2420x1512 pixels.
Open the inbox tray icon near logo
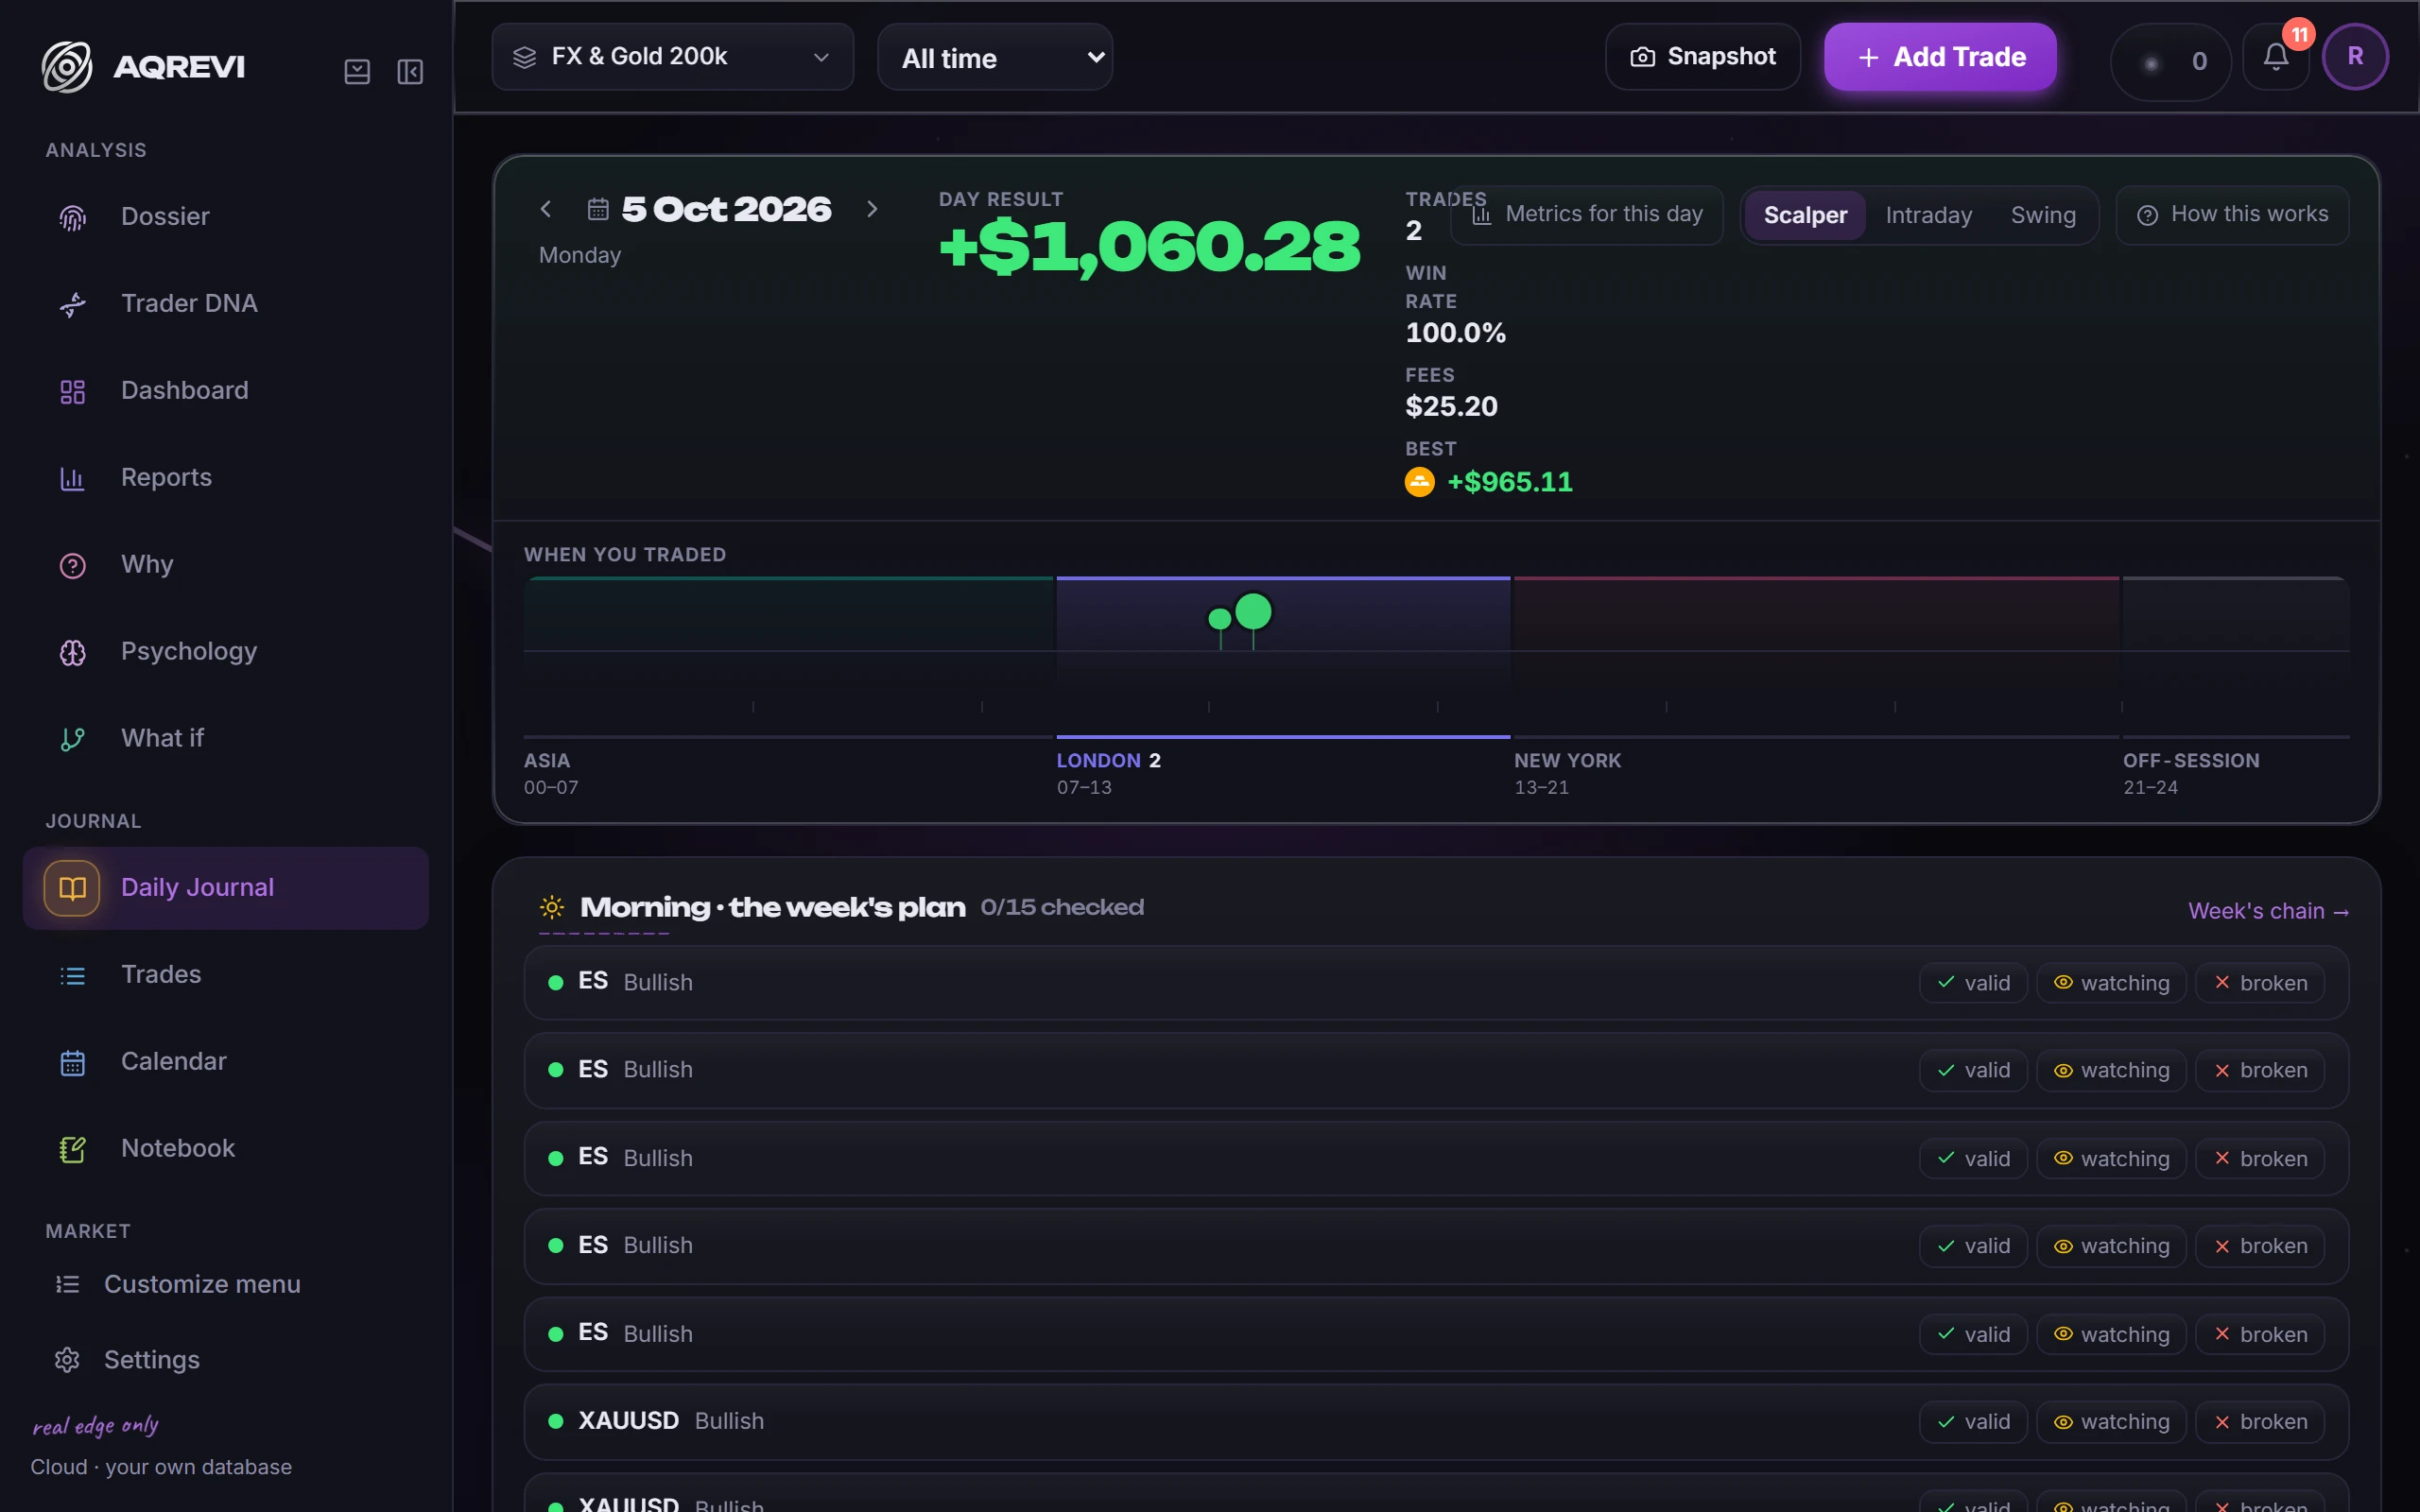[357, 71]
